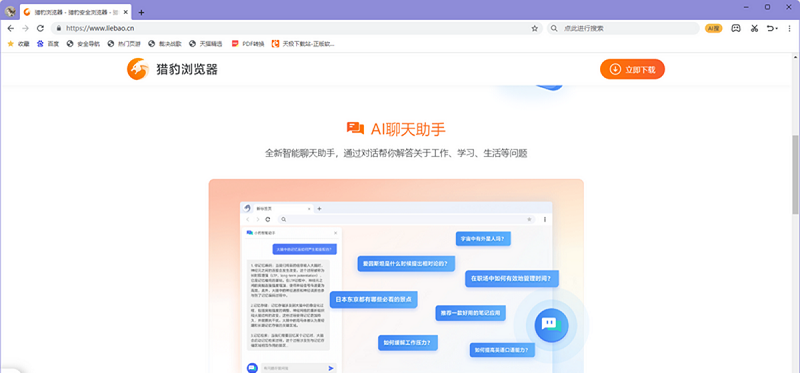The image size is (800, 373).
Task: Open the three-dot browser menu
Action: pyautogui.click(x=789, y=29)
